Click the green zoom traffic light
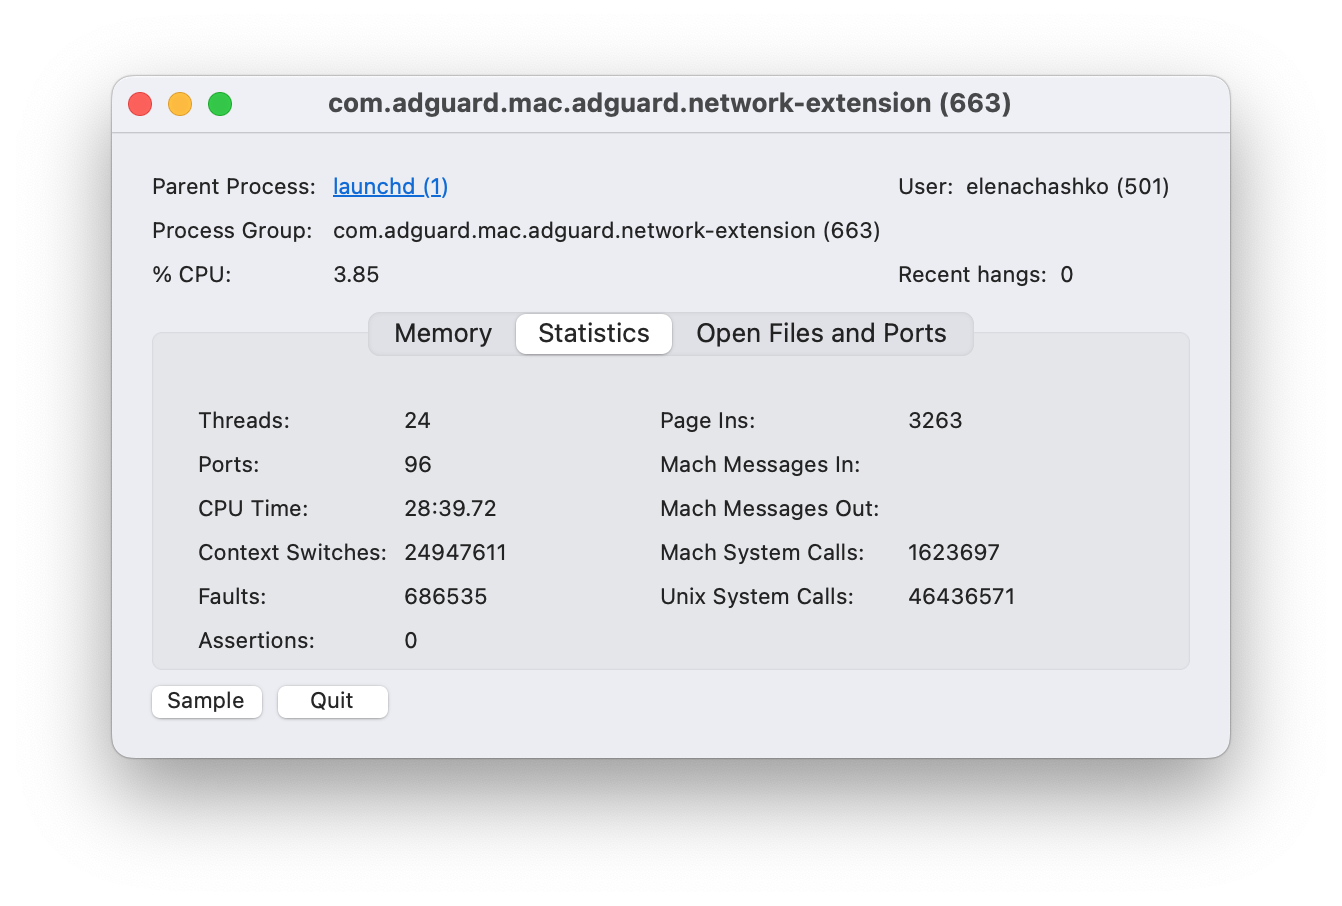Screen dimensions: 1342x906 click(x=220, y=103)
